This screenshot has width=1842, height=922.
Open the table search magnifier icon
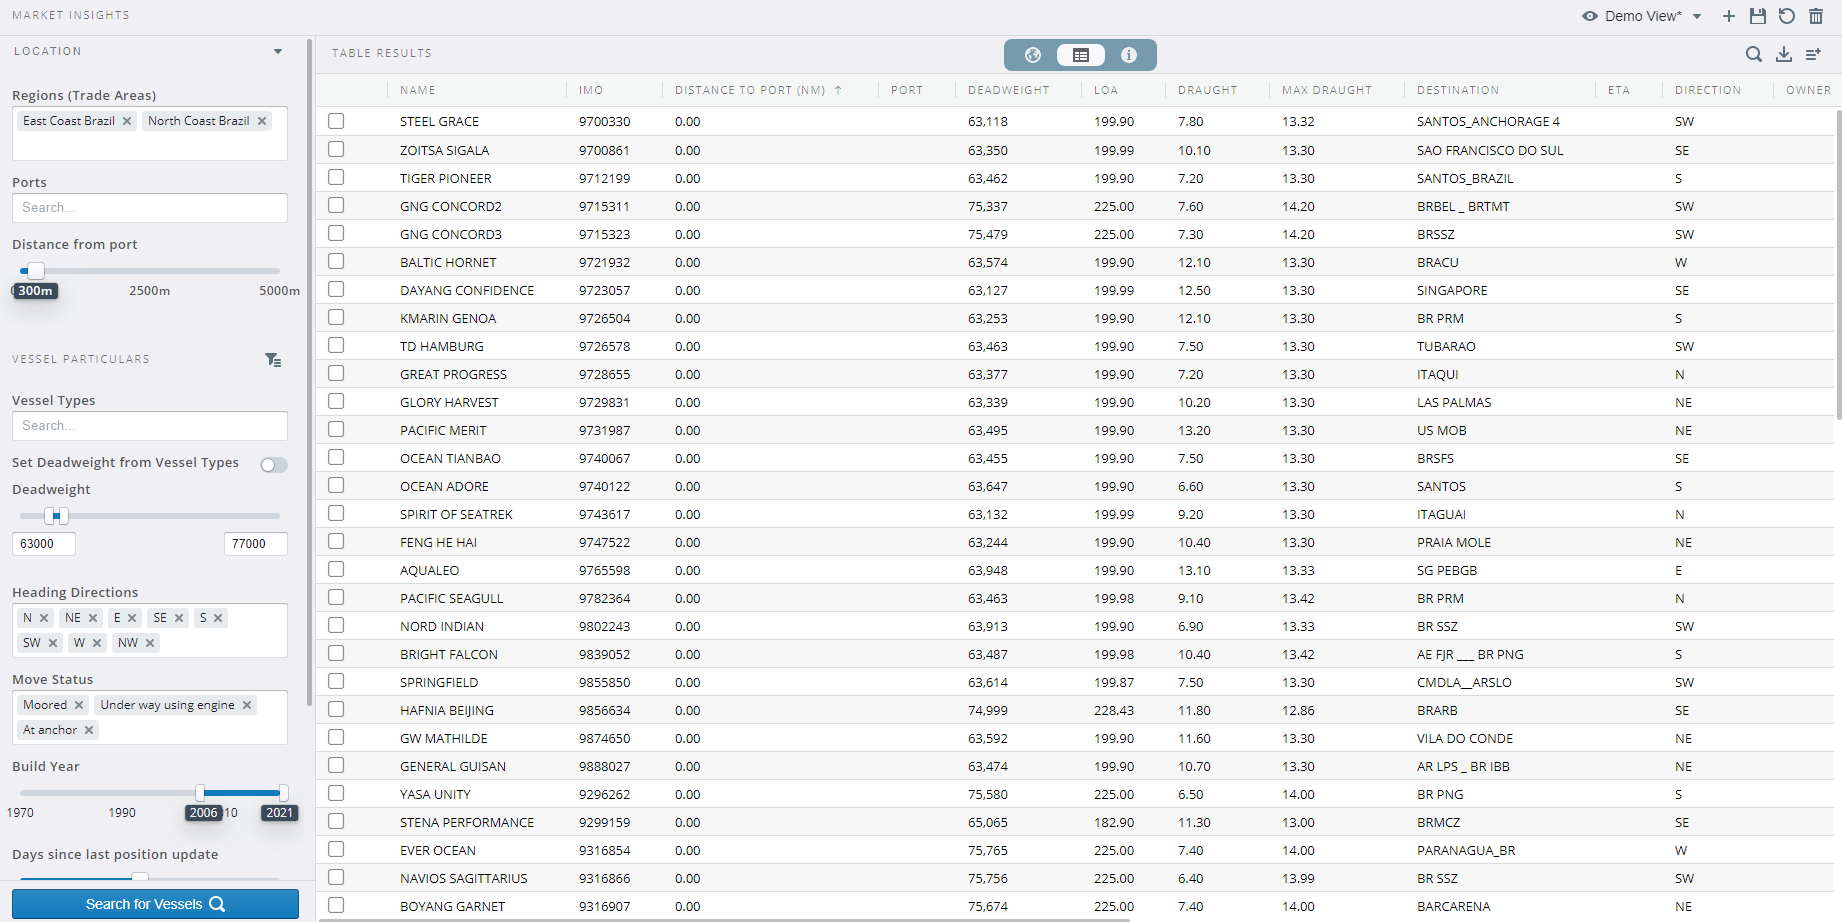tap(1753, 54)
